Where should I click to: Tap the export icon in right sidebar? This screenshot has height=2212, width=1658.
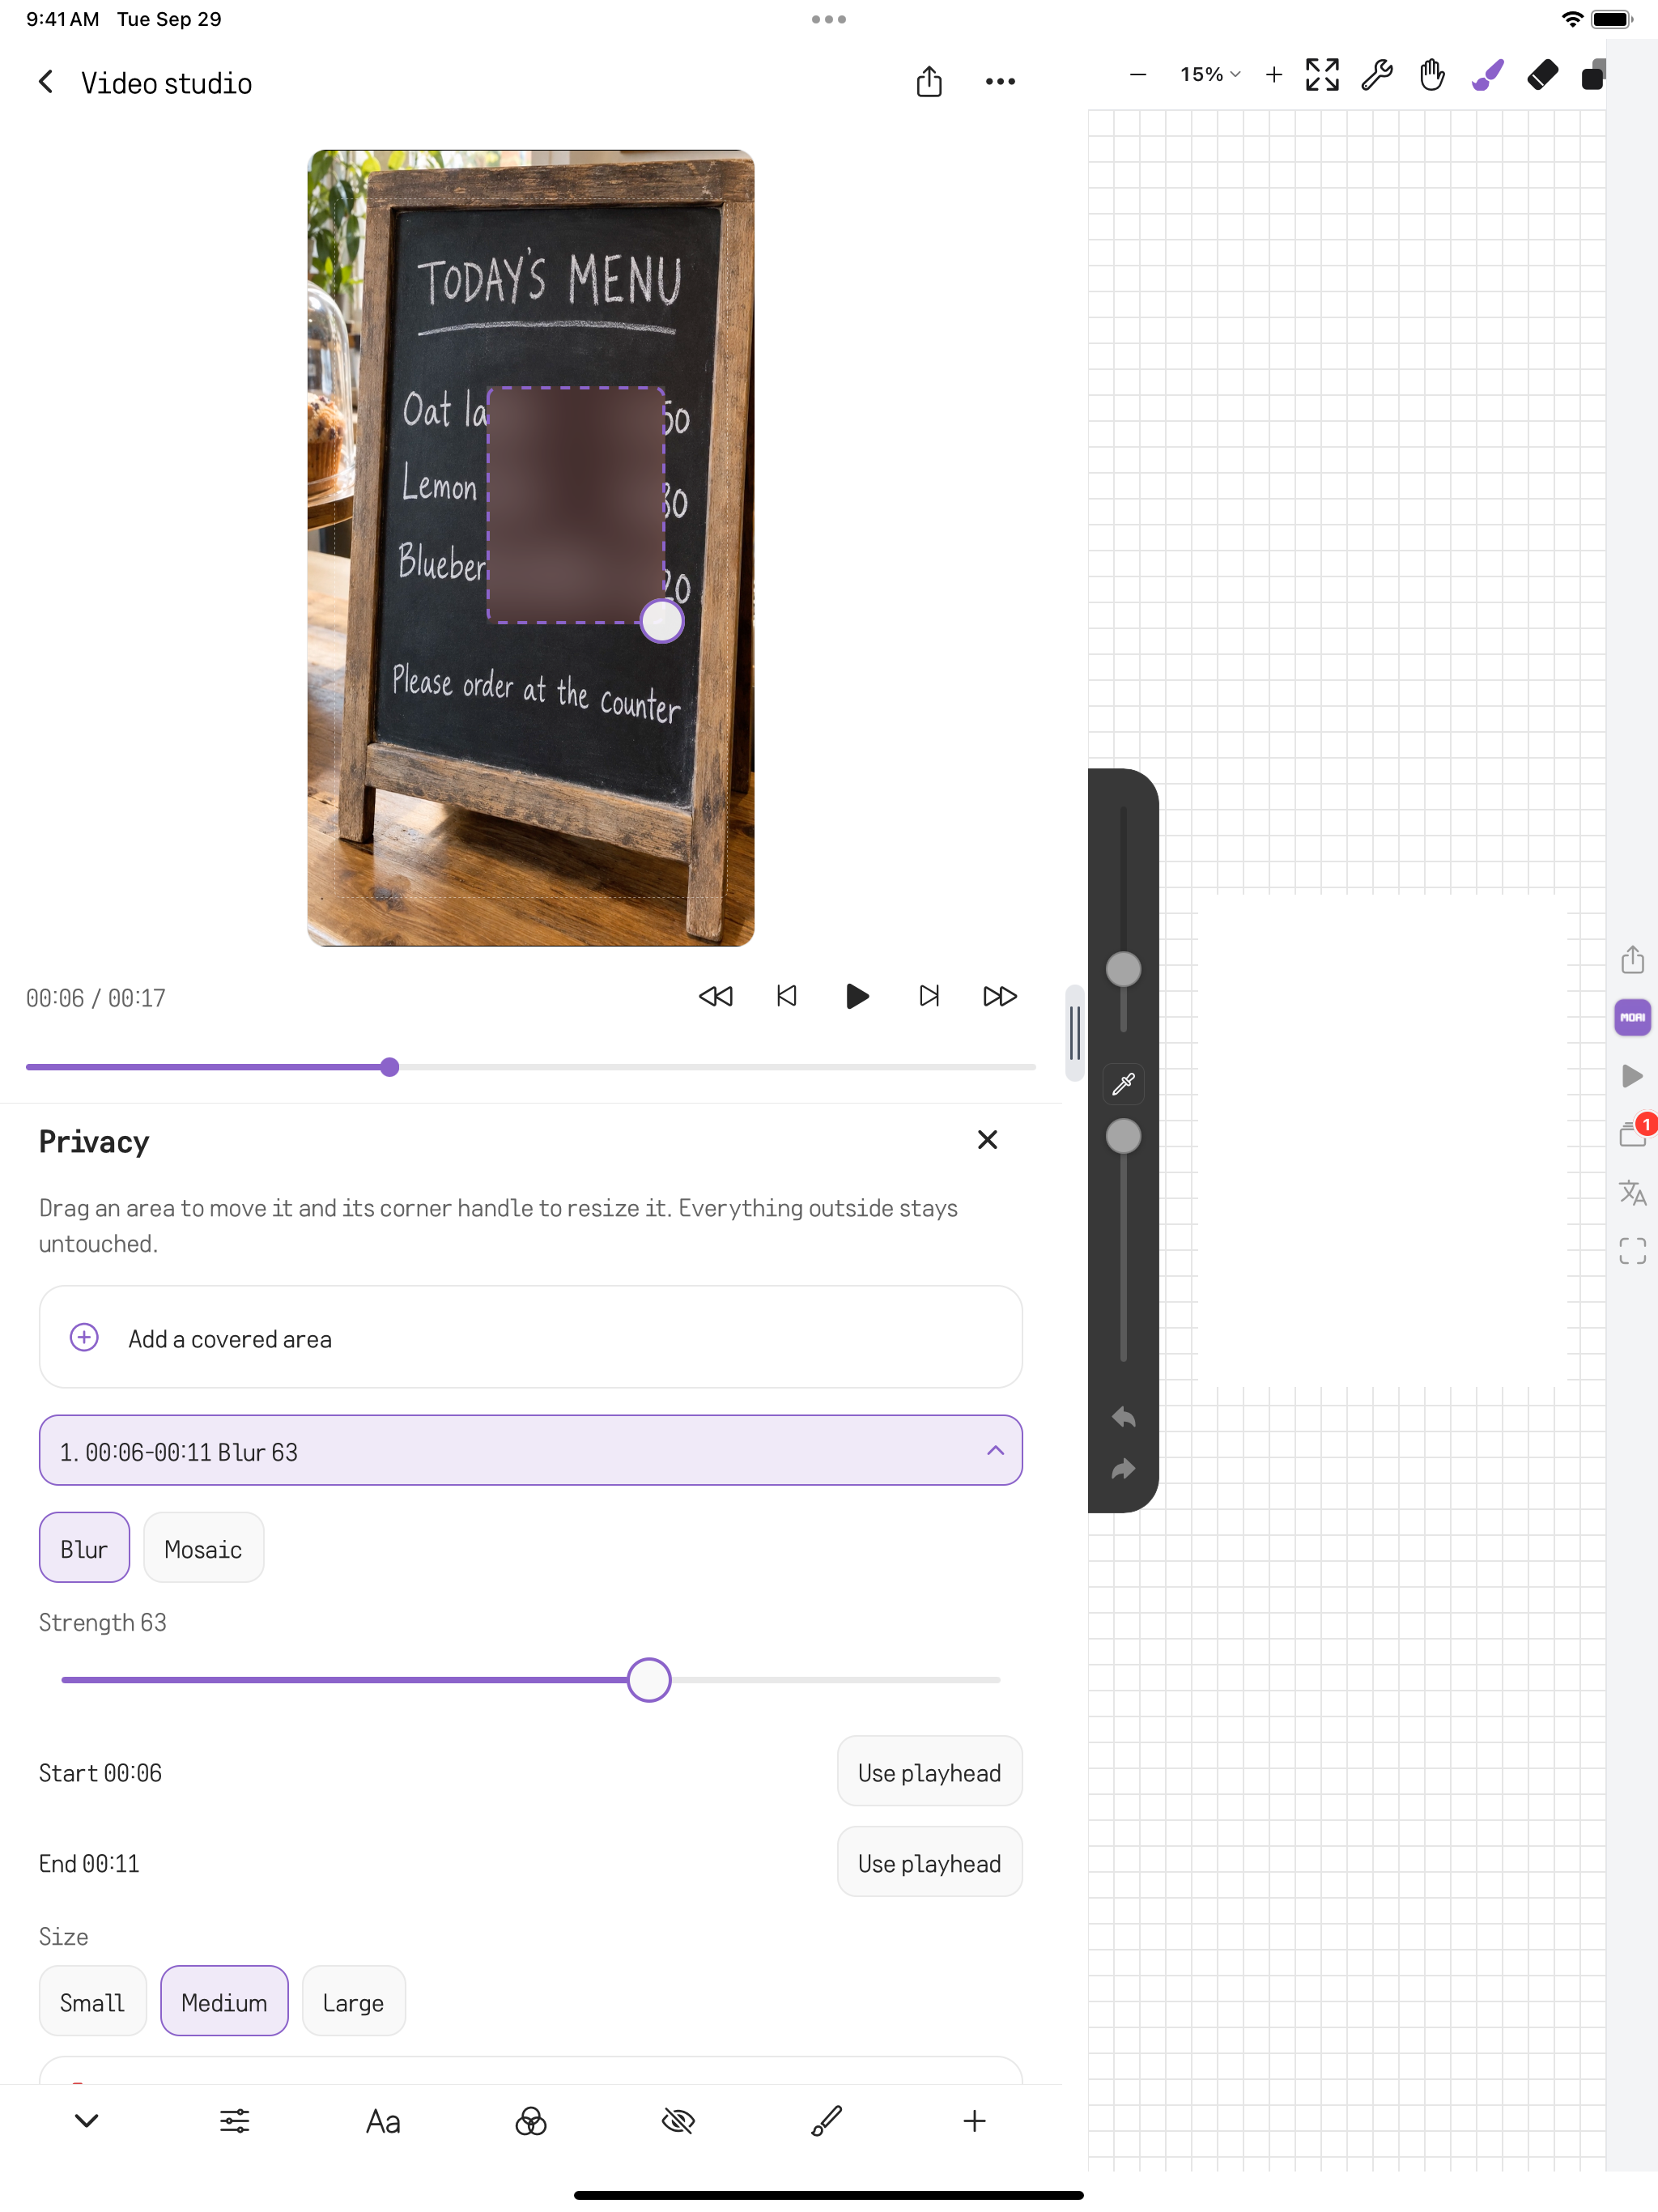1633,960
